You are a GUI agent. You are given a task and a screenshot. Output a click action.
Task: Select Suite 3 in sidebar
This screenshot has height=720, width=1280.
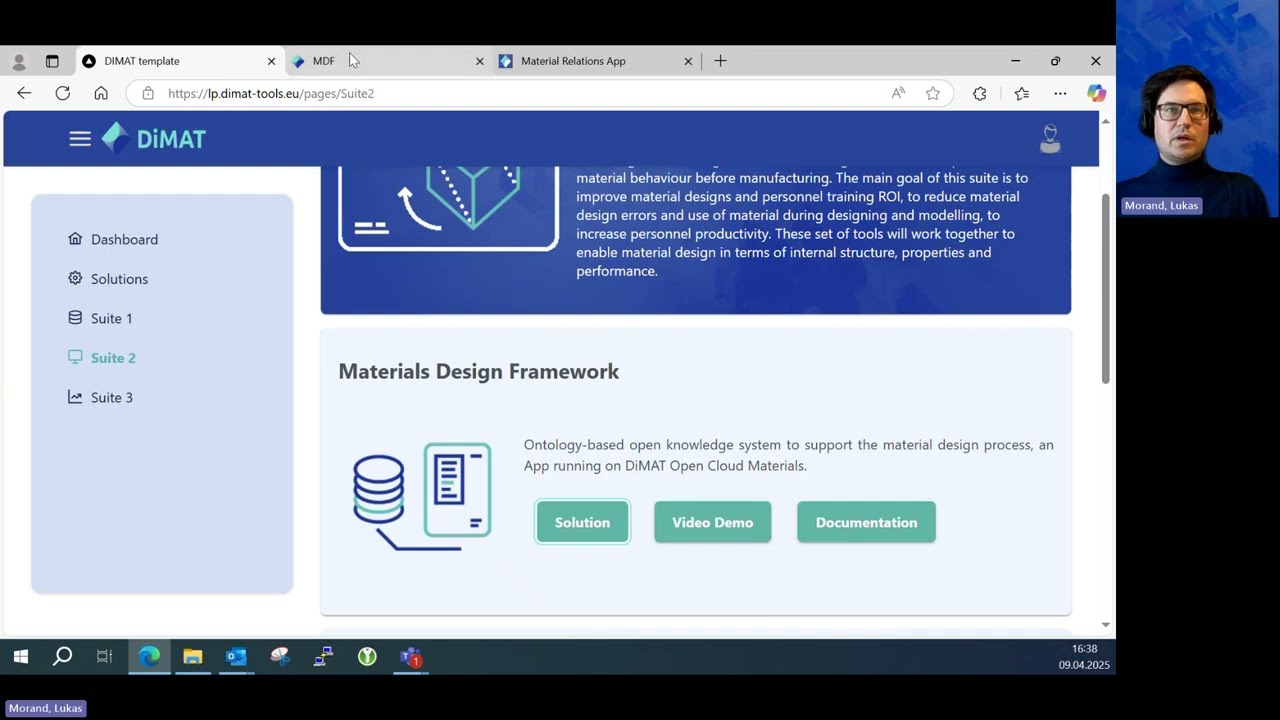pos(100,397)
